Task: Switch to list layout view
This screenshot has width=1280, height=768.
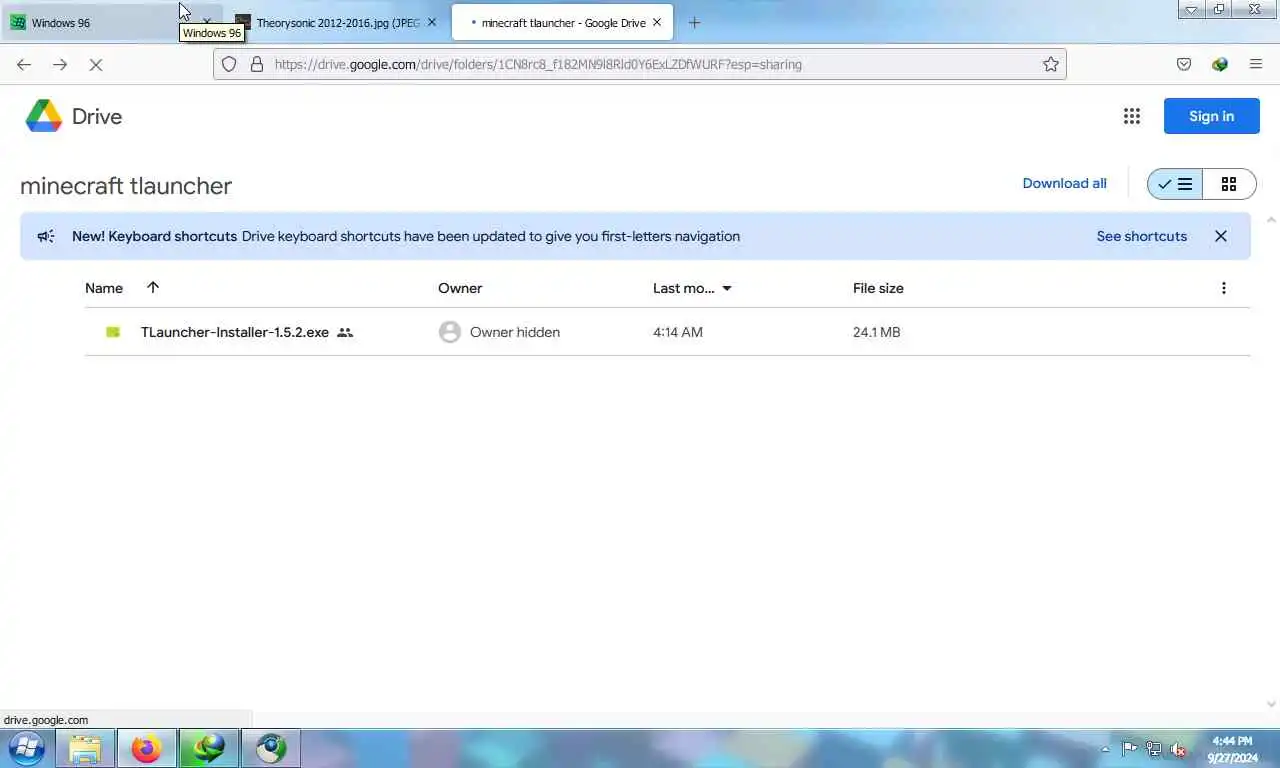Action: click(1175, 184)
